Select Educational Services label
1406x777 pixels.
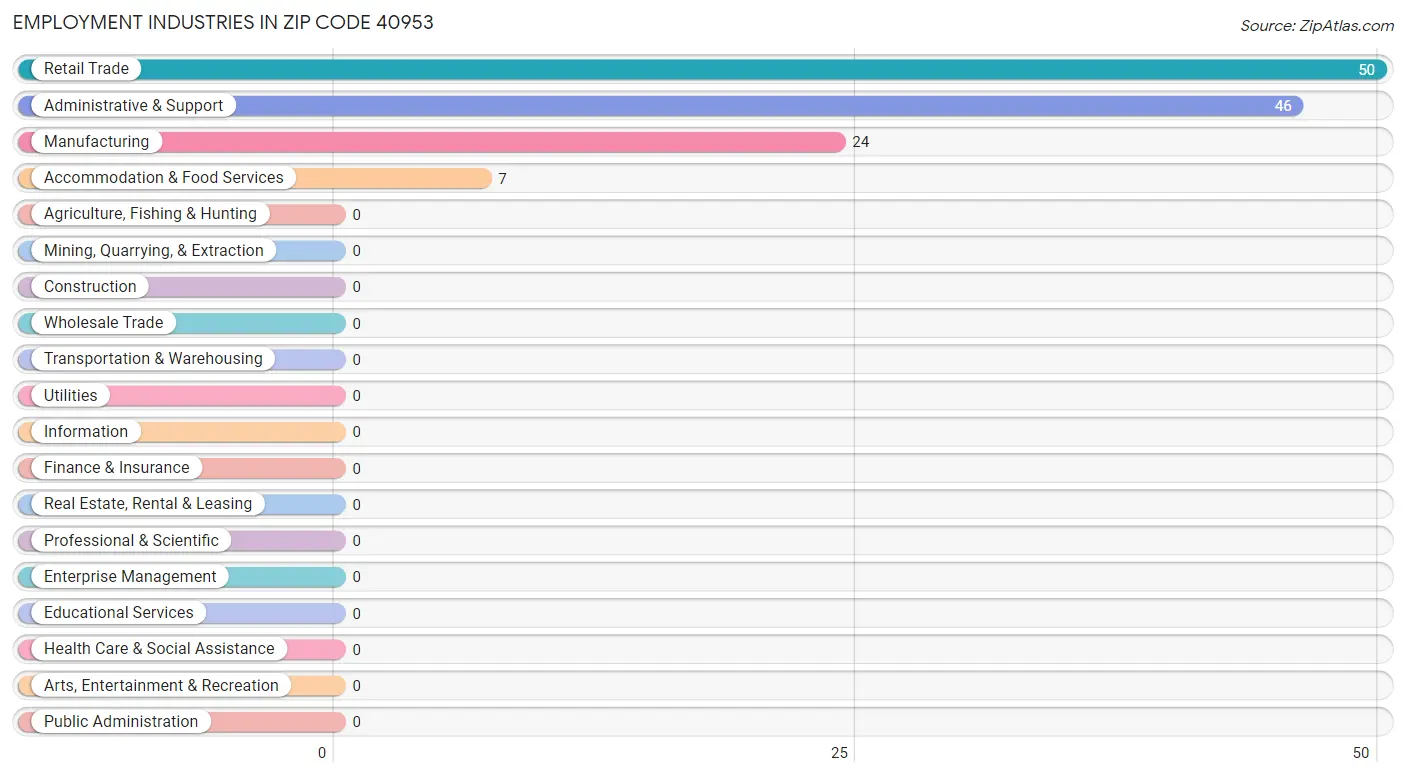coord(119,613)
